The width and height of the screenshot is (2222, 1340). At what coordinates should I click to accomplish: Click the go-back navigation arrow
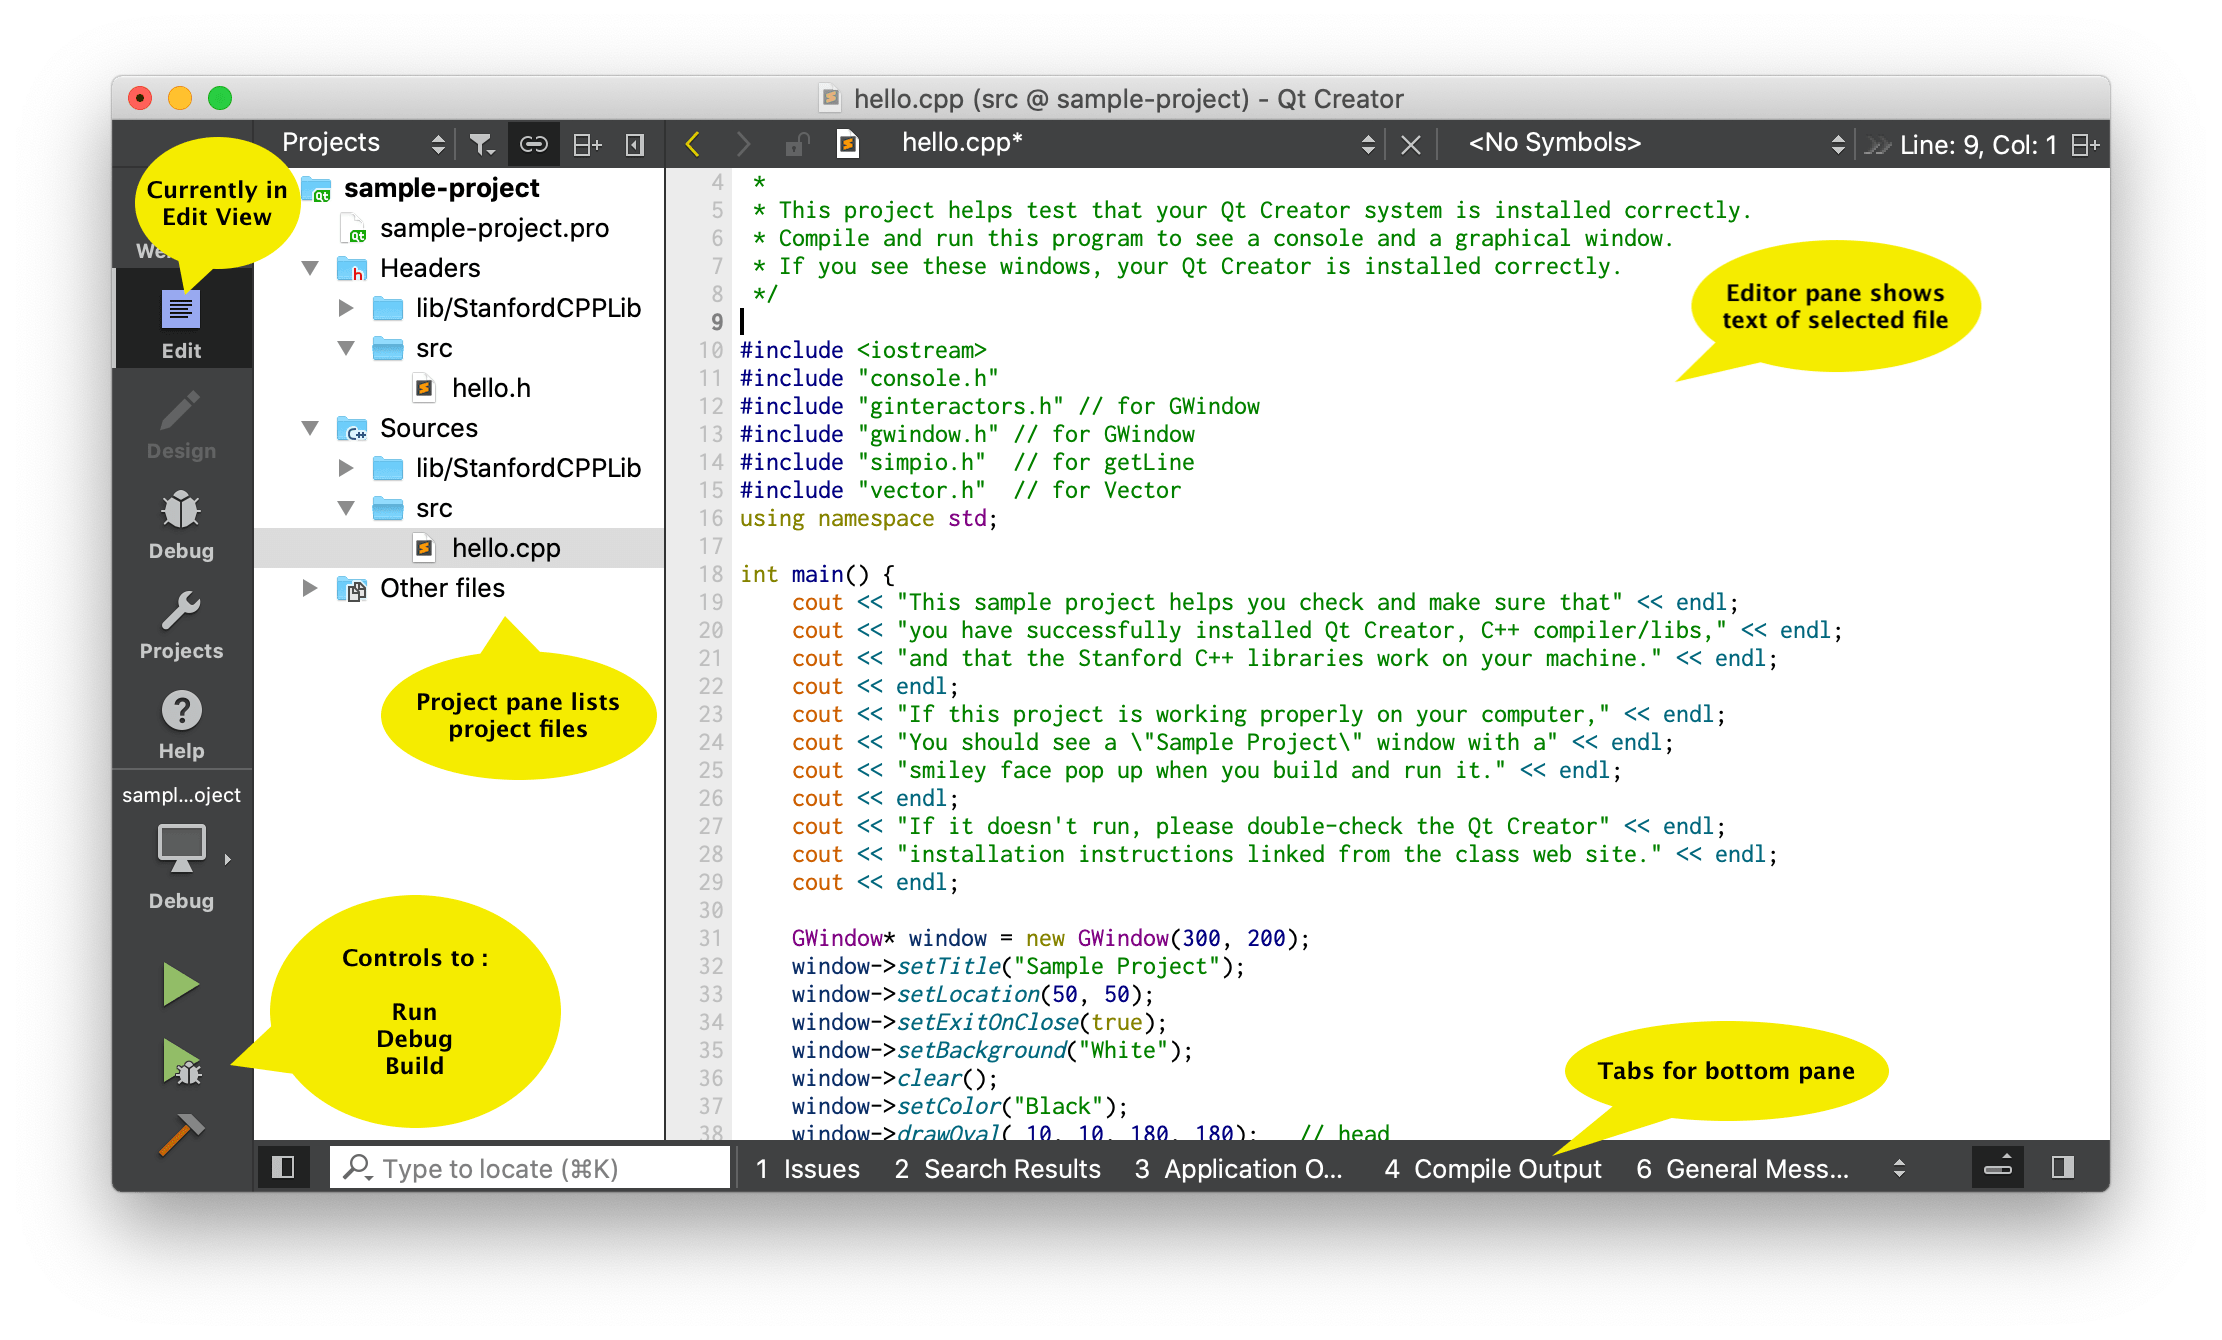(692, 143)
